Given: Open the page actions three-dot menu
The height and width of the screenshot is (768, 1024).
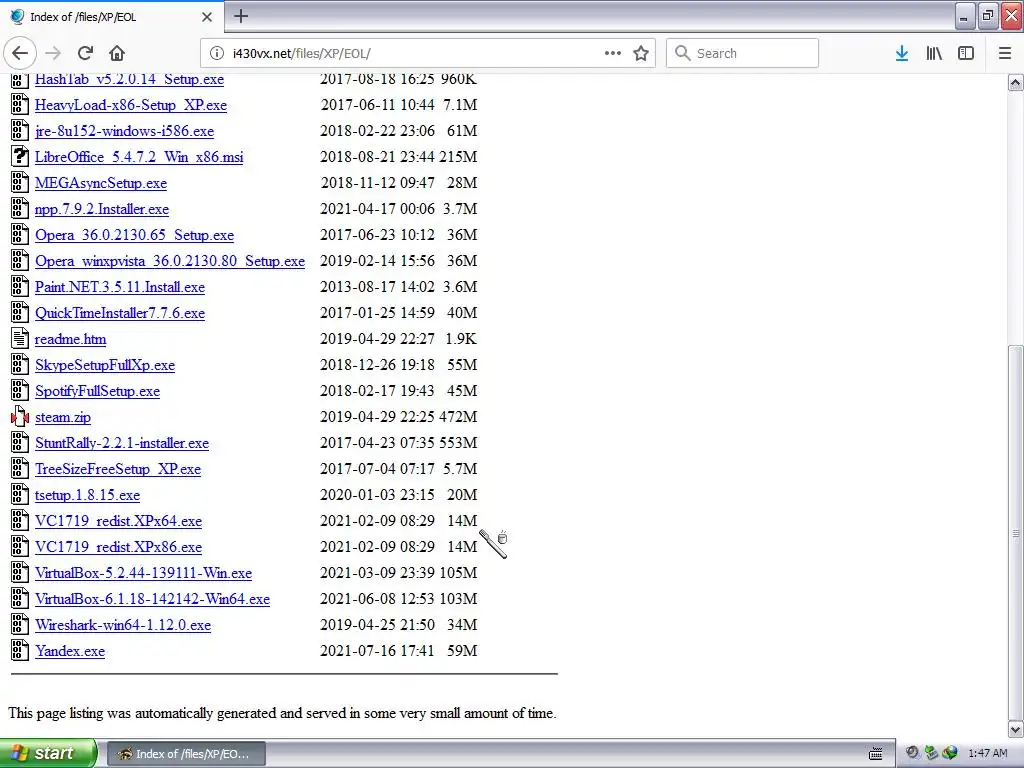Looking at the screenshot, I should [x=613, y=53].
